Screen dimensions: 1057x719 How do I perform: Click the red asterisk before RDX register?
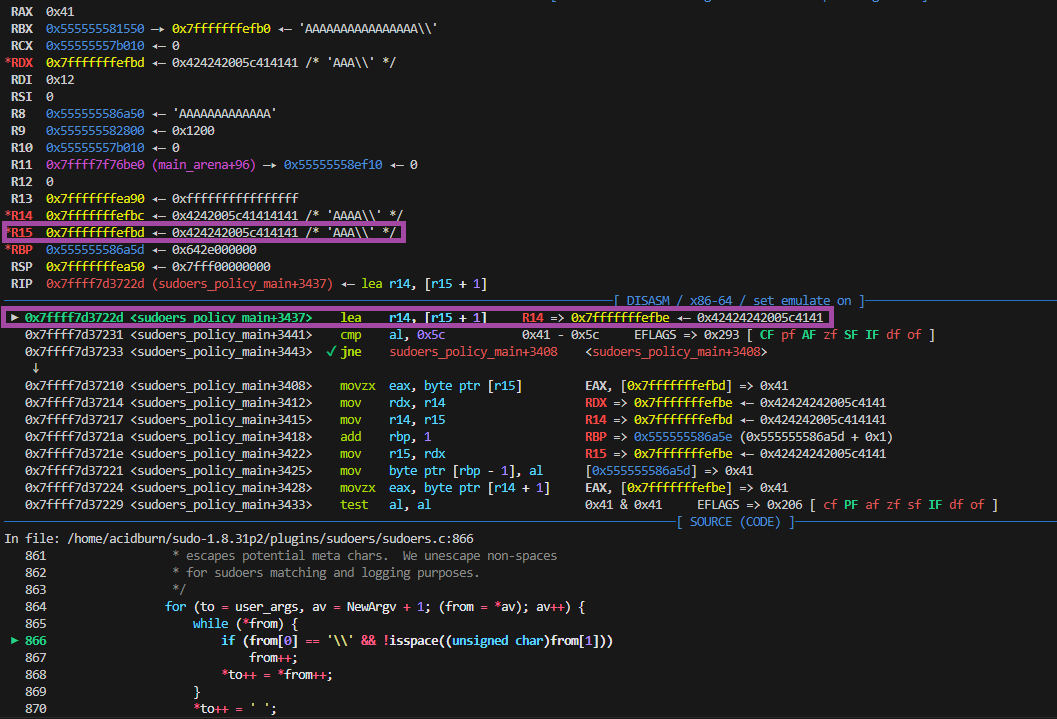click(x=8, y=62)
